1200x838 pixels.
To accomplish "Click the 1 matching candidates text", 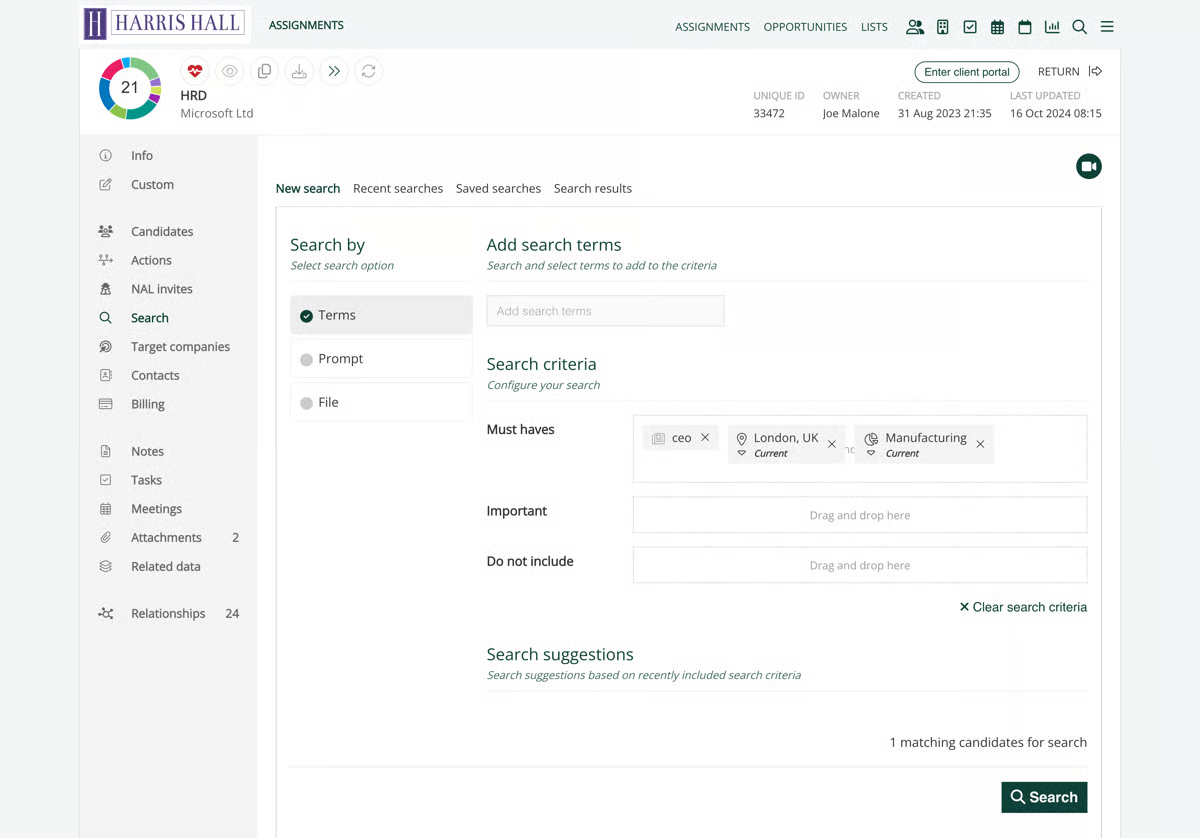I will (x=988, y=743).
